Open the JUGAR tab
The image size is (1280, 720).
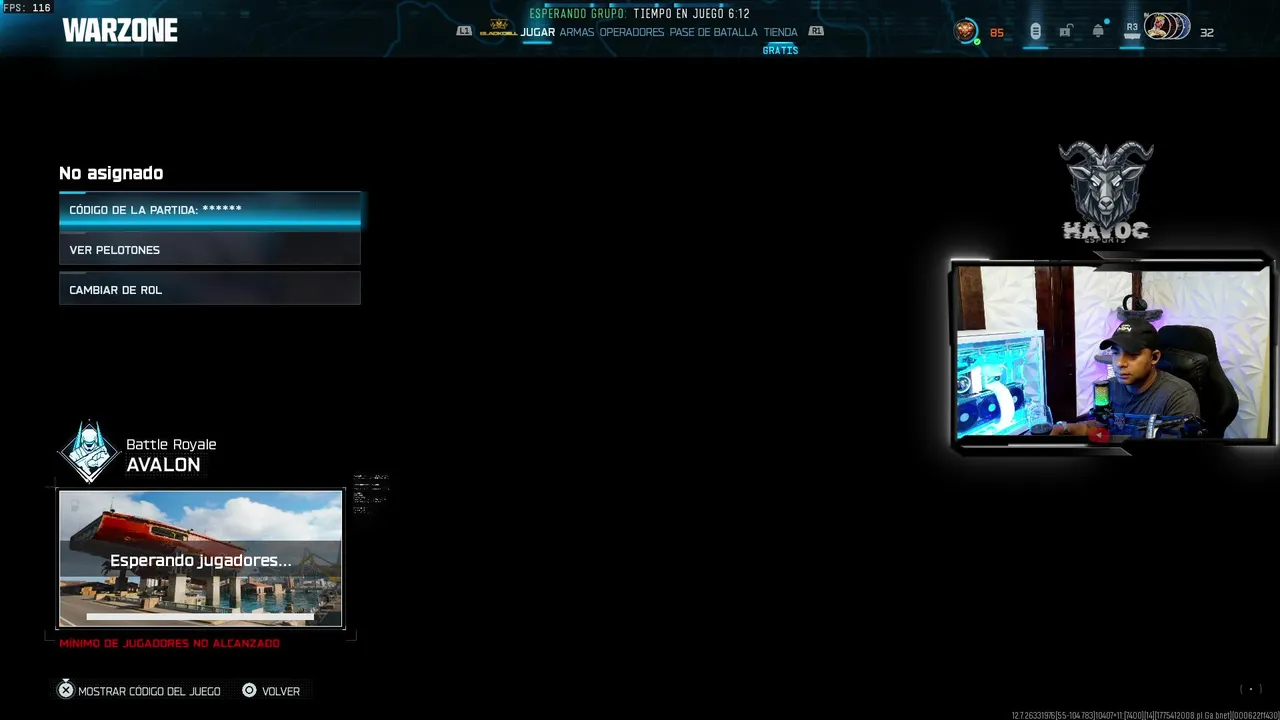537,32
